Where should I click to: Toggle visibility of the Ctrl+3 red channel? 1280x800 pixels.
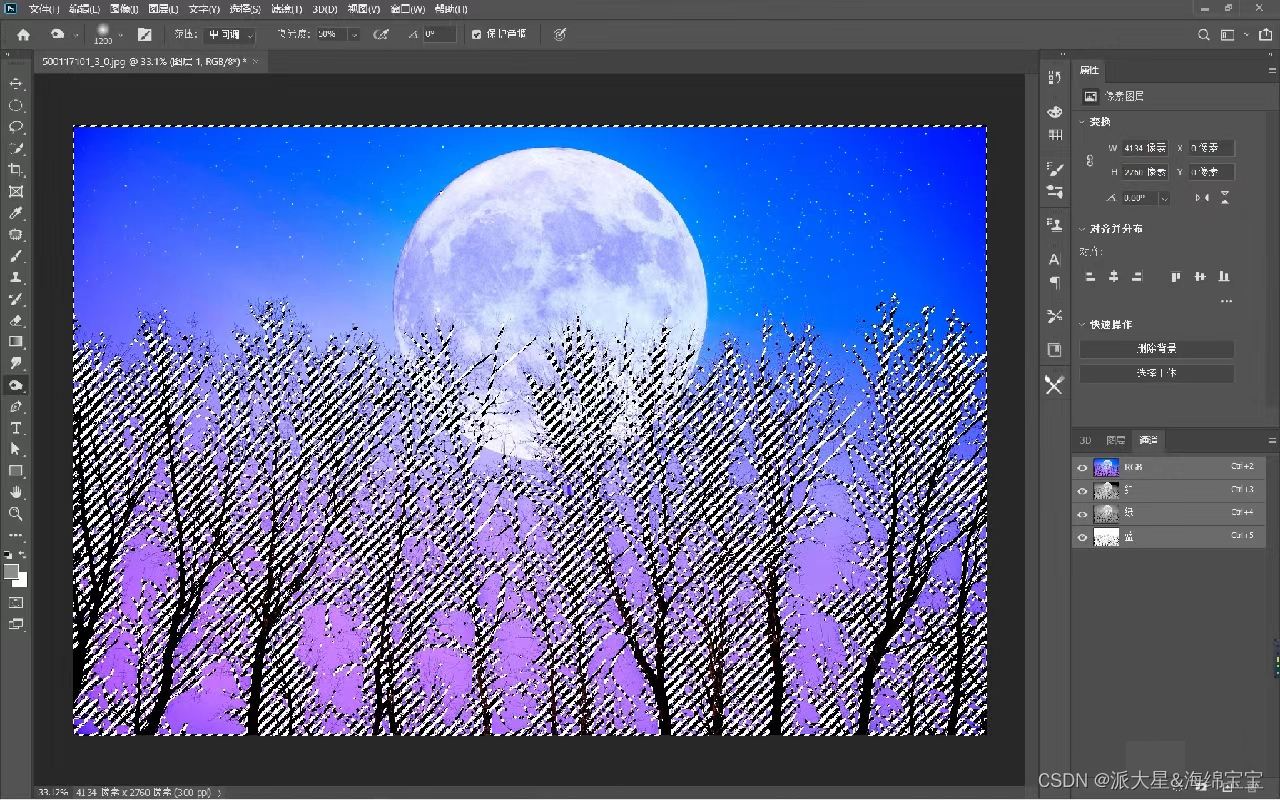1082,491
